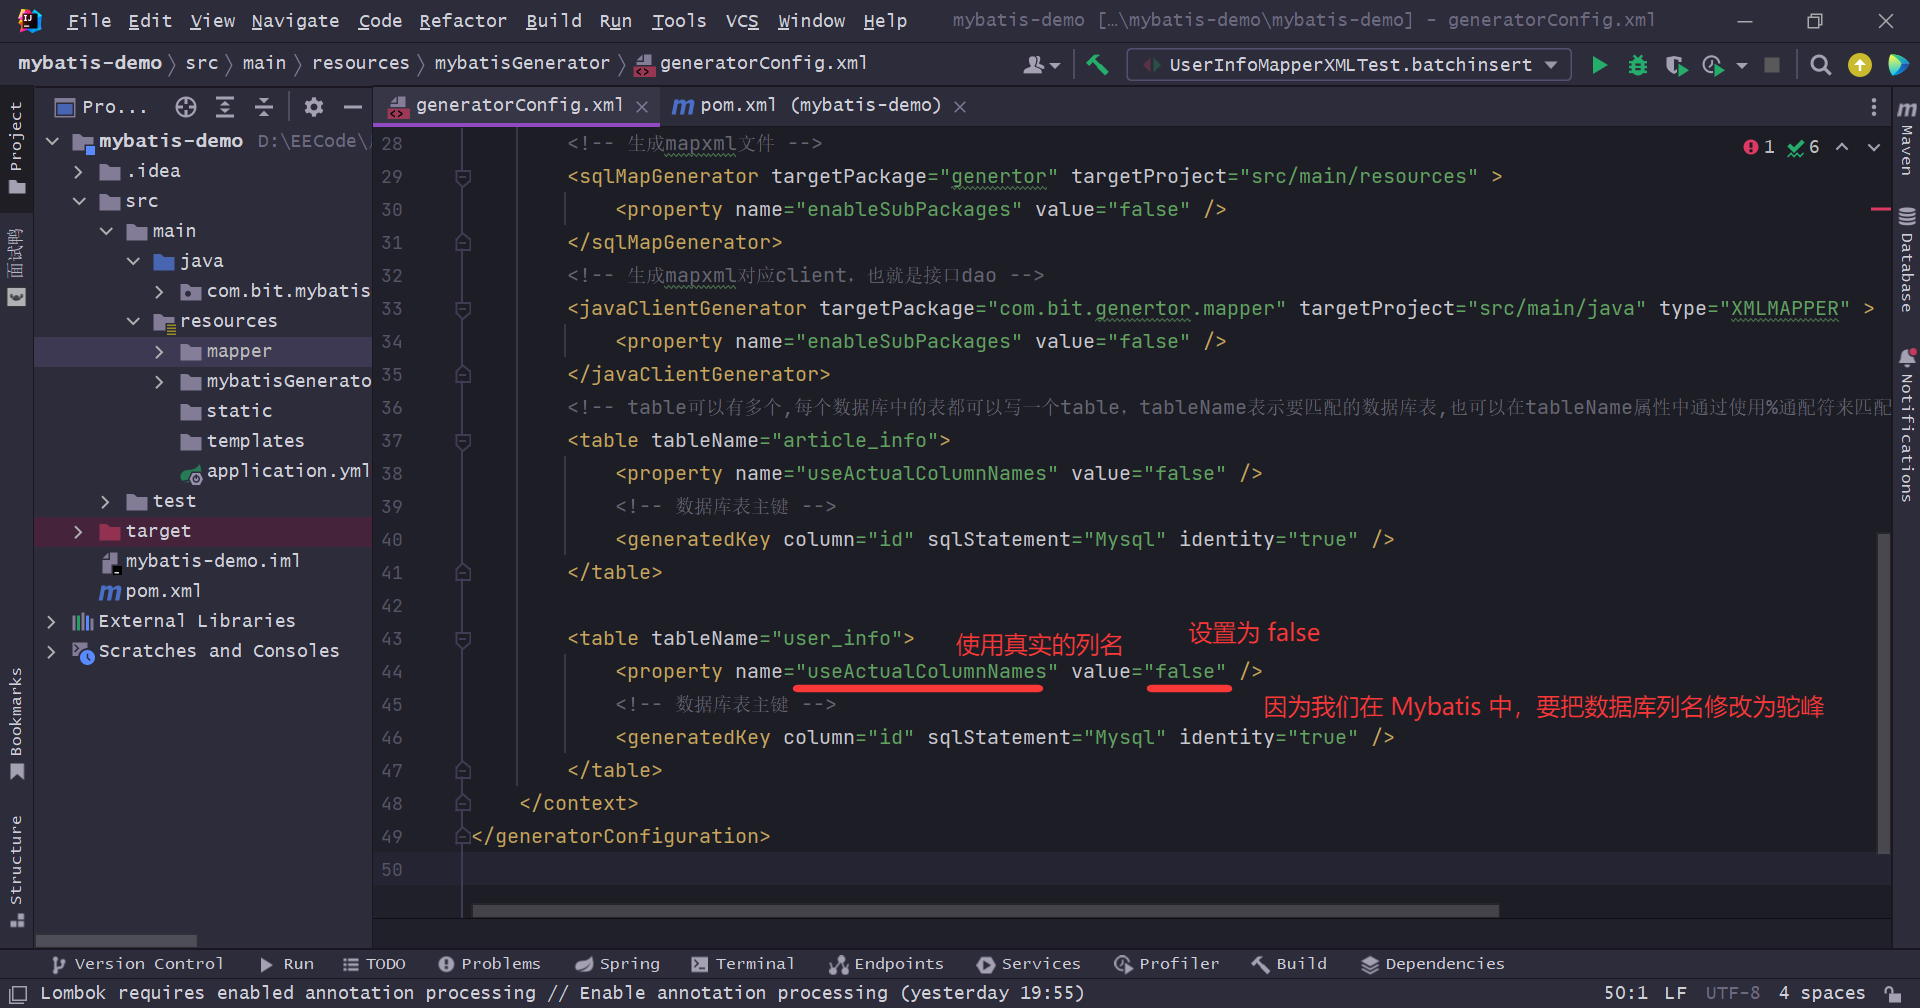Viewport: 1920px width, 1008px height.
Task: Expand the com.bit.mybatis package
Action: 159,291
